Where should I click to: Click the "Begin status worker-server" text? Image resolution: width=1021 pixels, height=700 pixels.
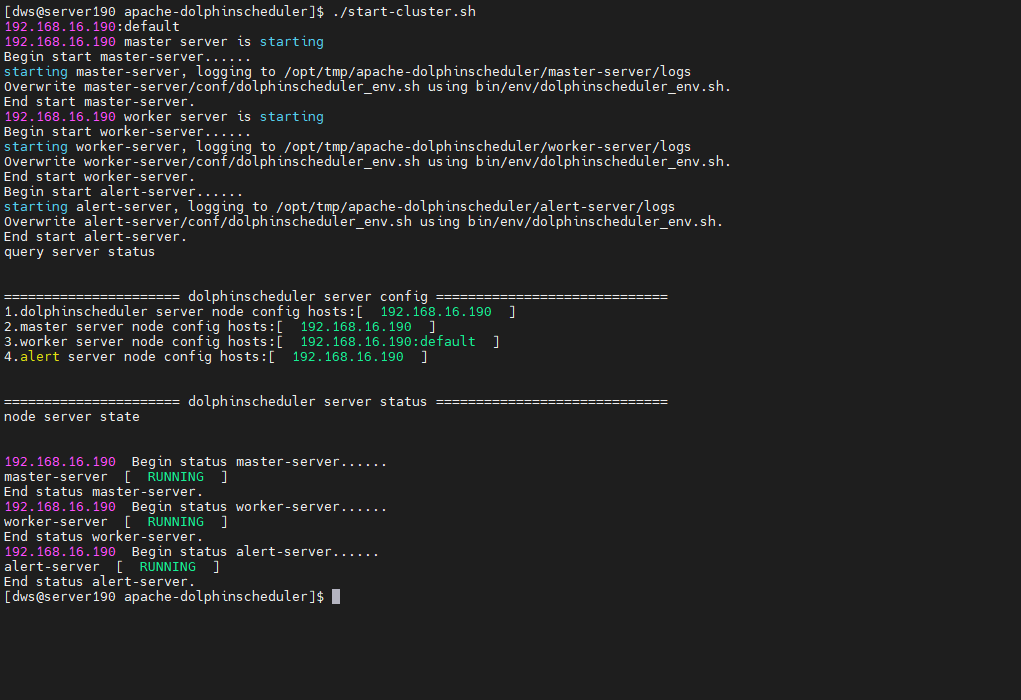259,507
